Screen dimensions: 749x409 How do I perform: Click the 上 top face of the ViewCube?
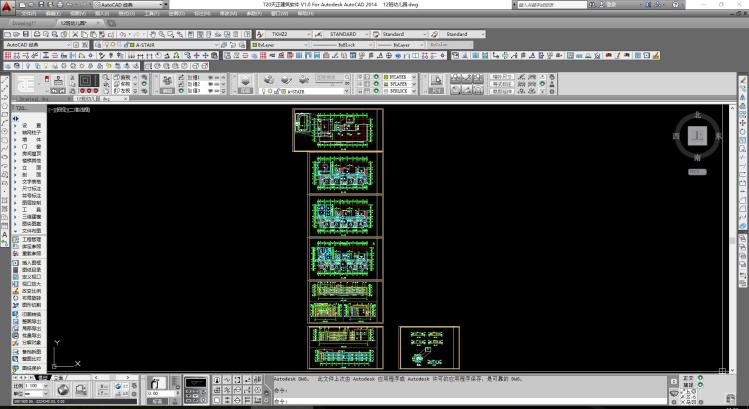click(699, 134)
